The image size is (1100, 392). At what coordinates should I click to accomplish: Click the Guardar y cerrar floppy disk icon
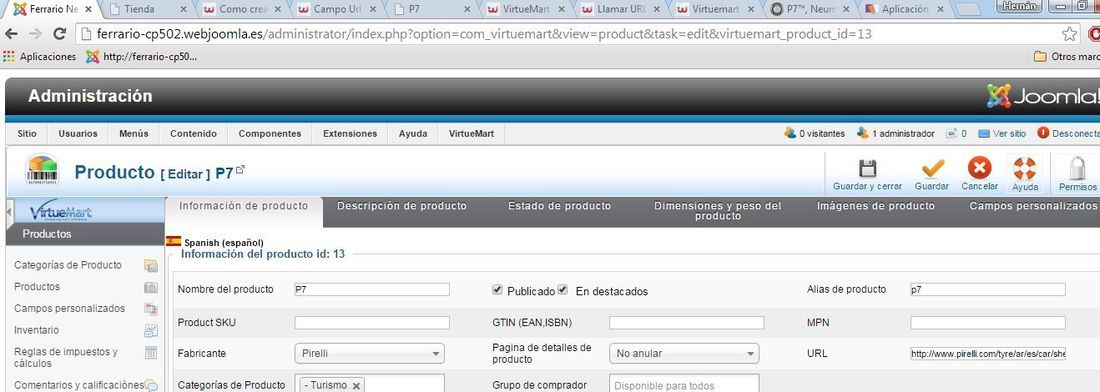pyautogui.click(x=867, y=168)
